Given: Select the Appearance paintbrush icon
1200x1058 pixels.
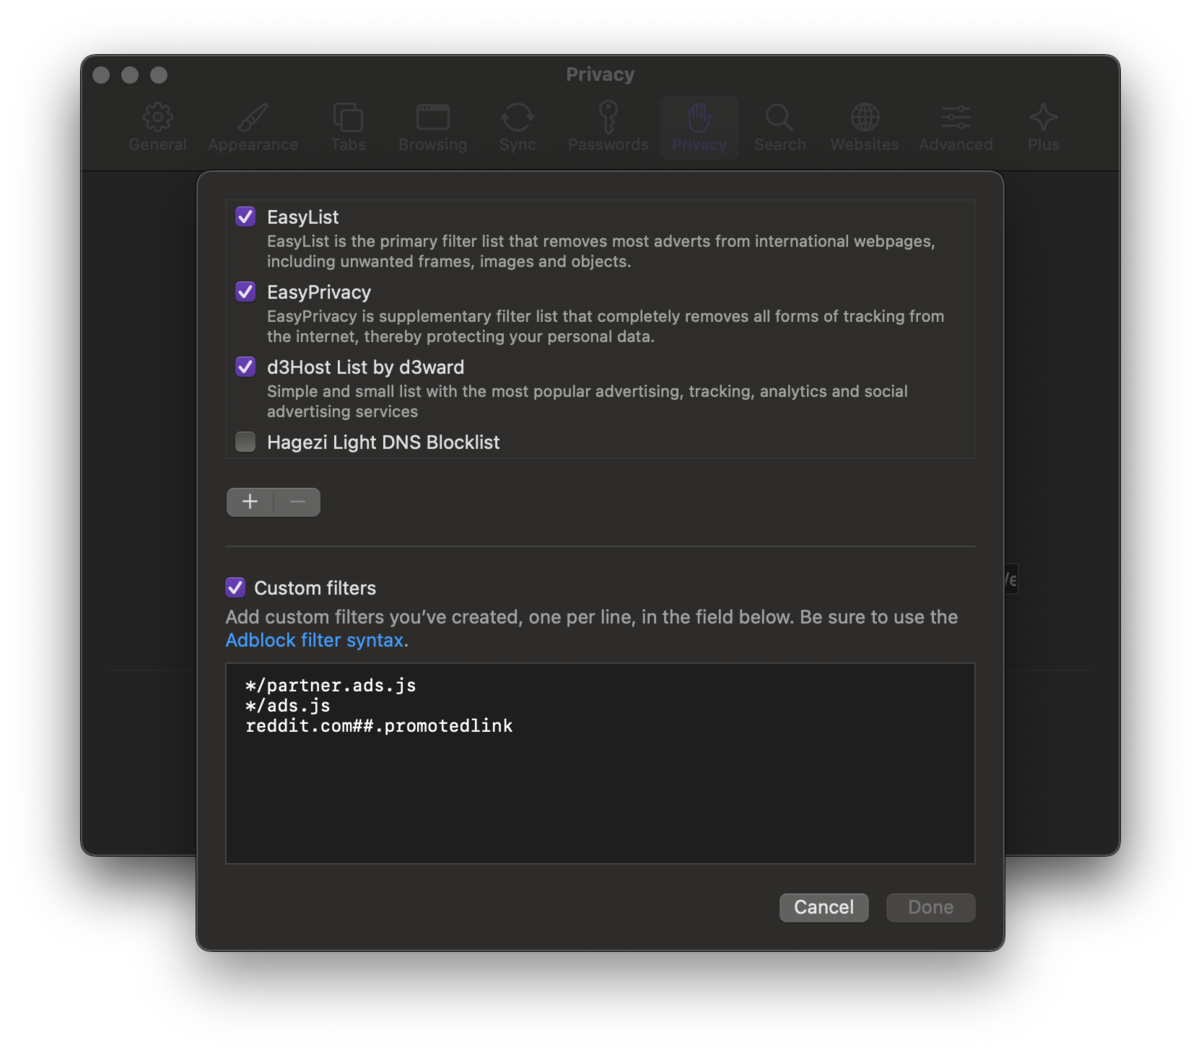Looking at the screenshot, I should click(x=252, y=127).
